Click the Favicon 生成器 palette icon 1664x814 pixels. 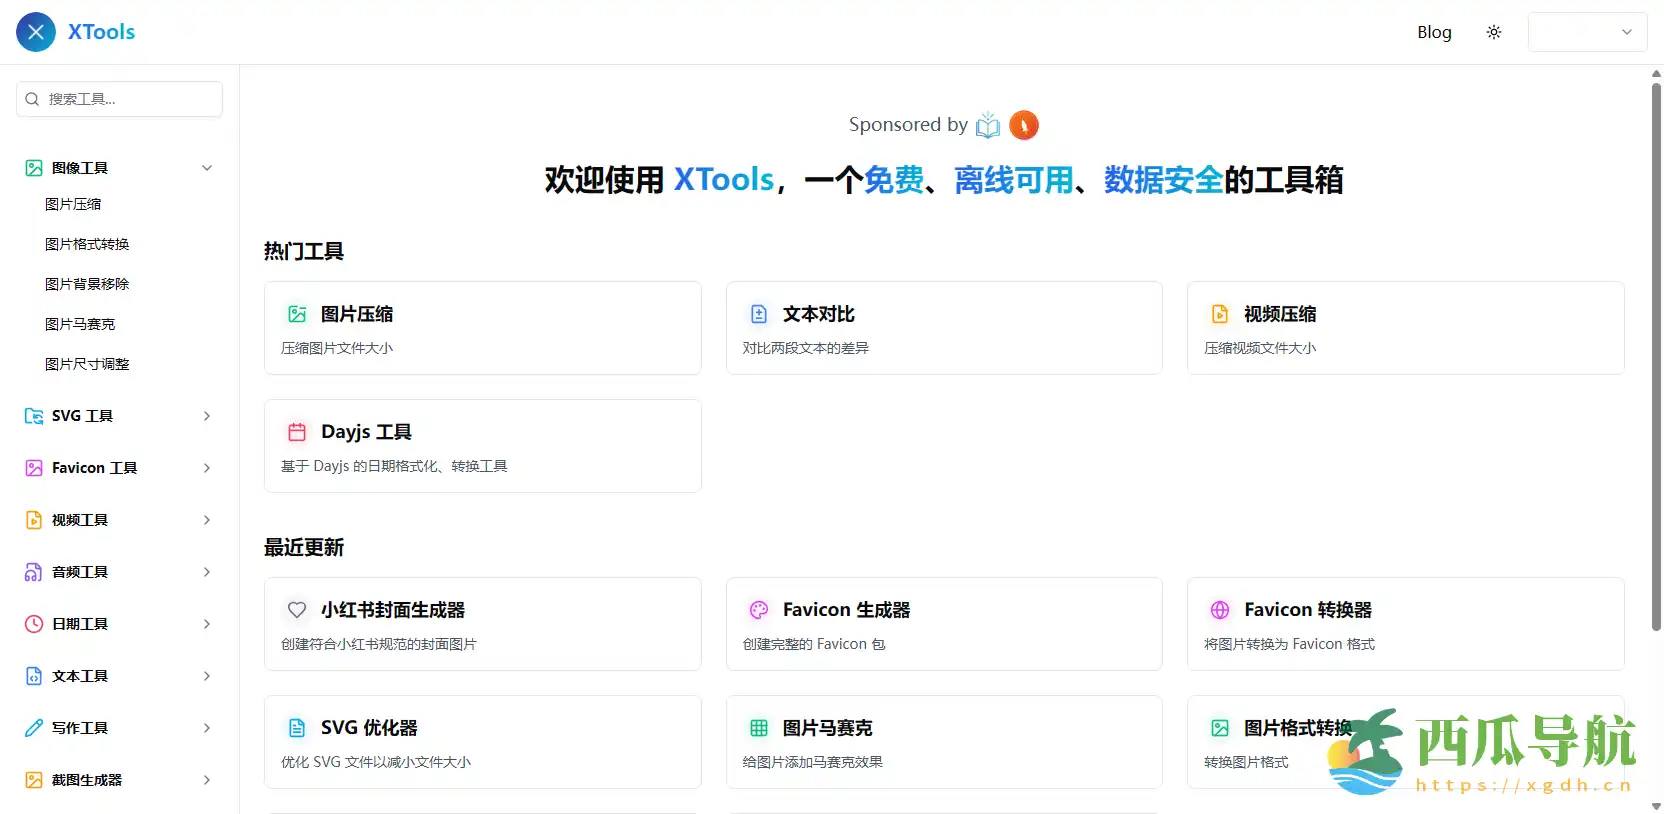[759, 610]
